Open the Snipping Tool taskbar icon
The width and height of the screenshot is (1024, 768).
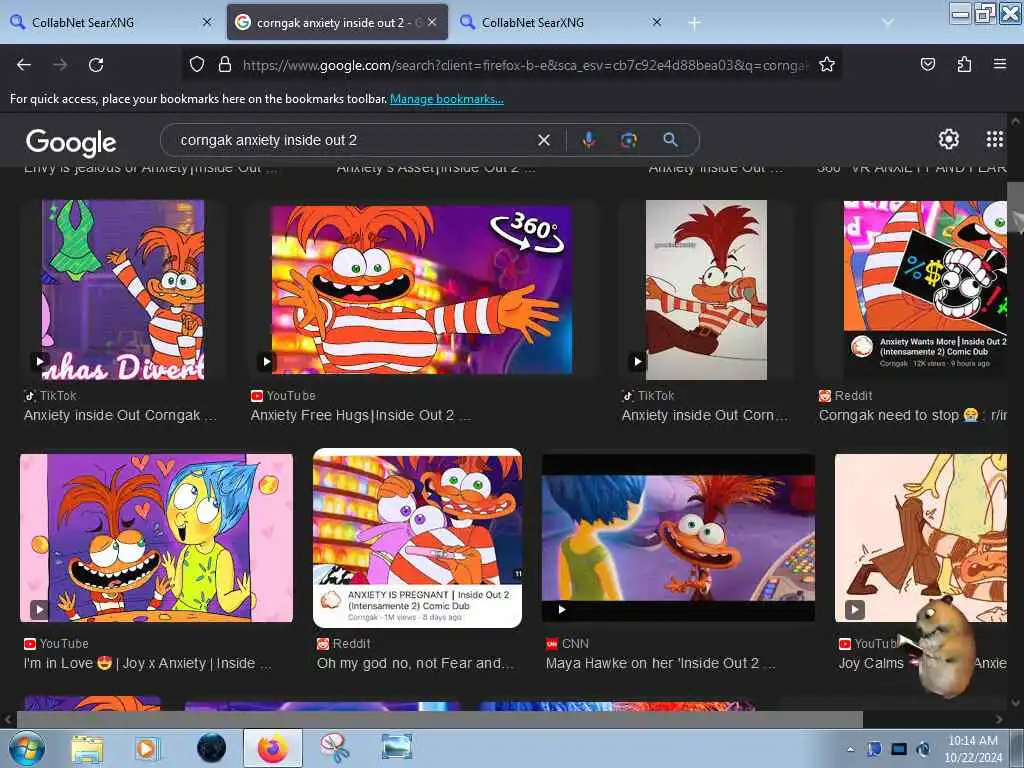(334, 748)
